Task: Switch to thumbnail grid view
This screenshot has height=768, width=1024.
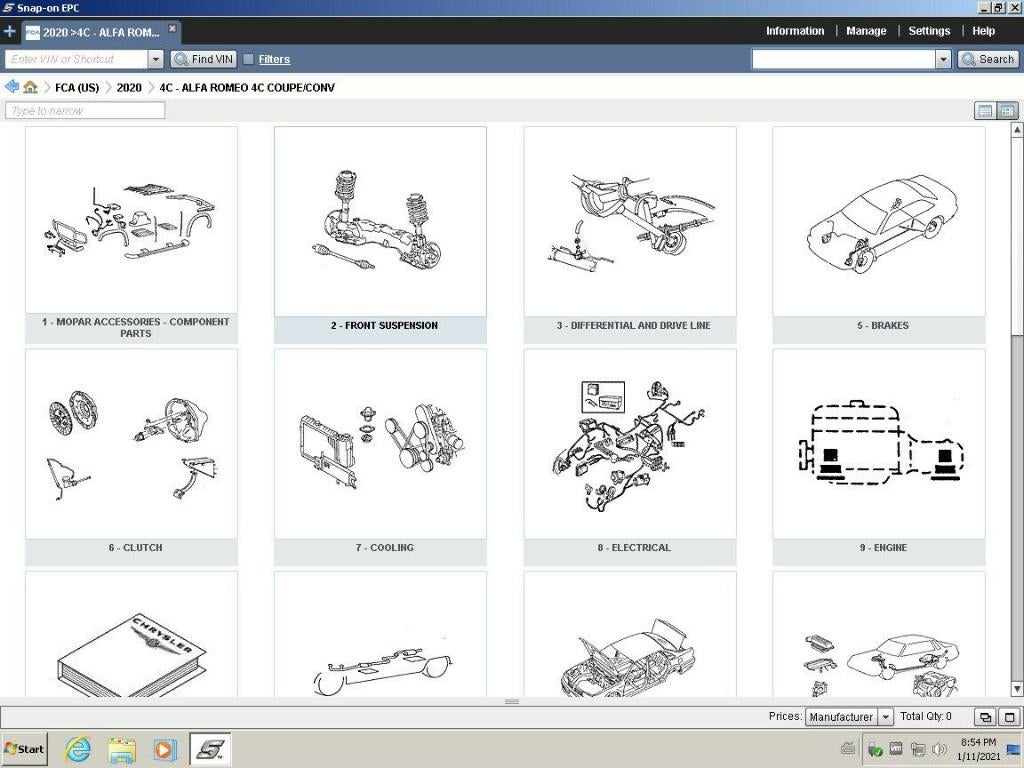Action: click(1007, 111)
